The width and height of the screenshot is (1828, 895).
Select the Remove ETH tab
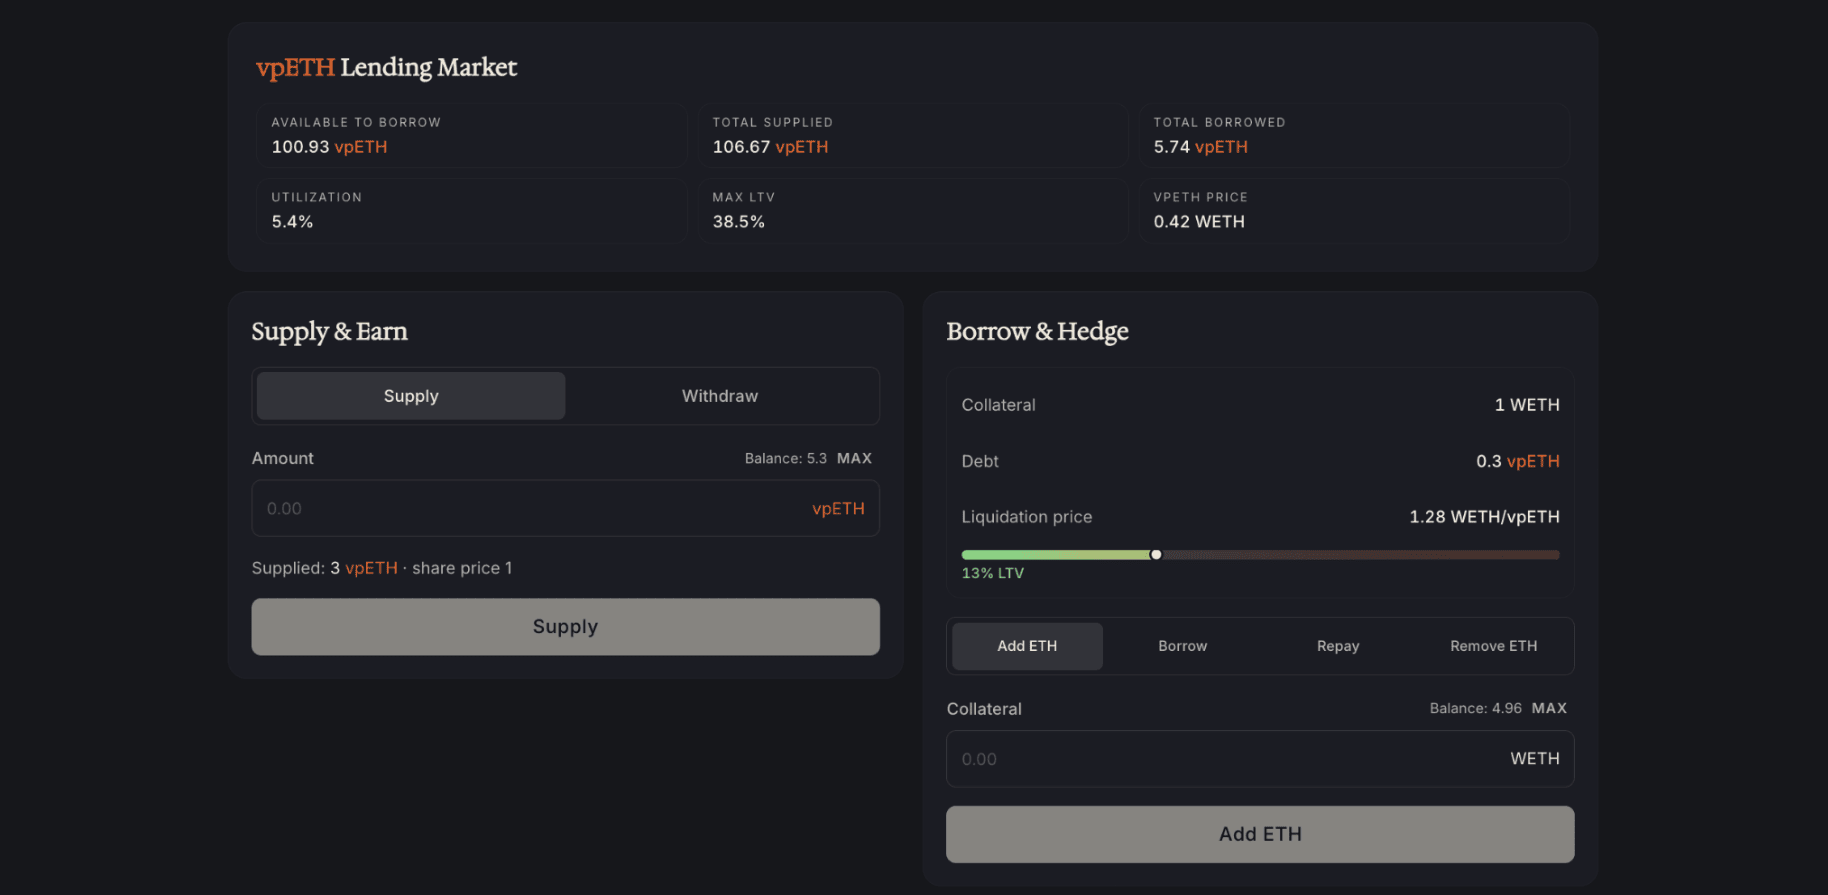[x=1494, y=646]
